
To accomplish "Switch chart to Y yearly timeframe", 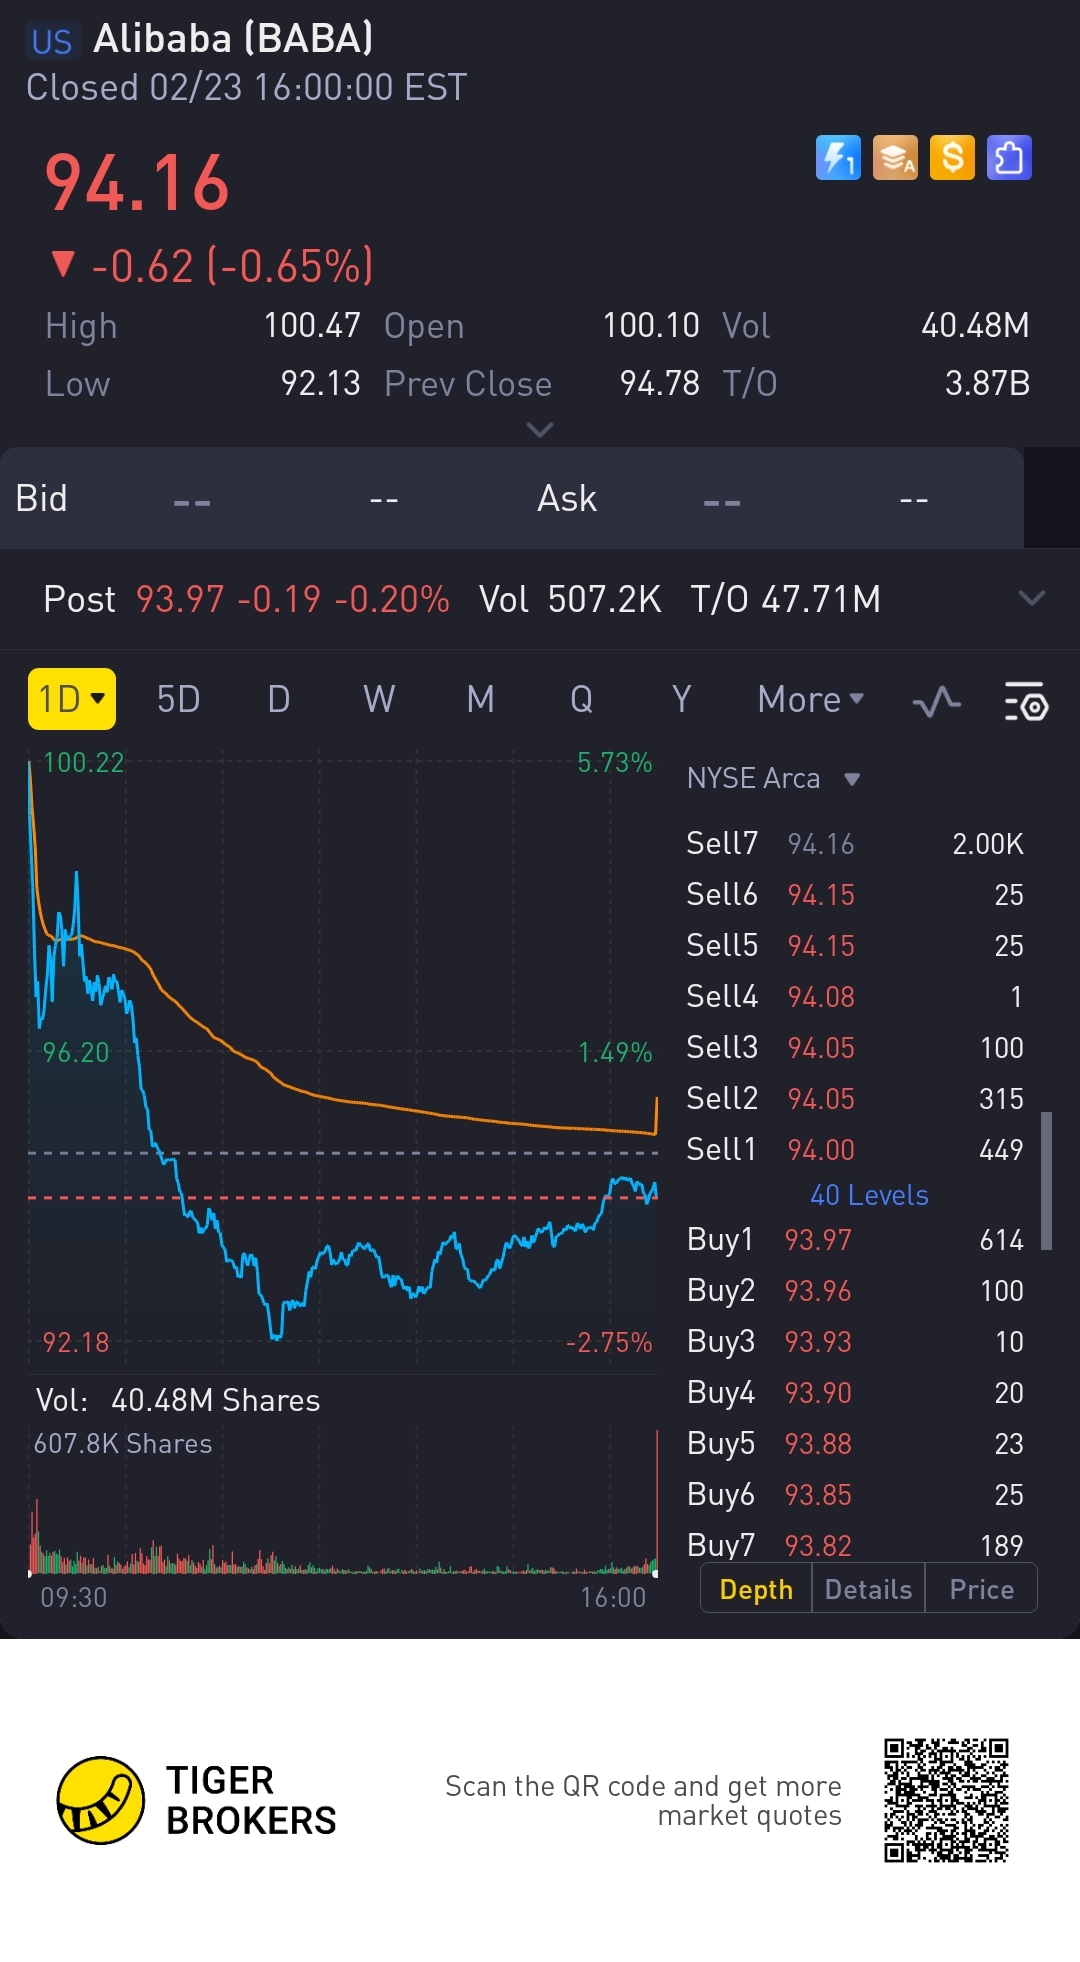I will pyautogui.click(x=682, y=699).
